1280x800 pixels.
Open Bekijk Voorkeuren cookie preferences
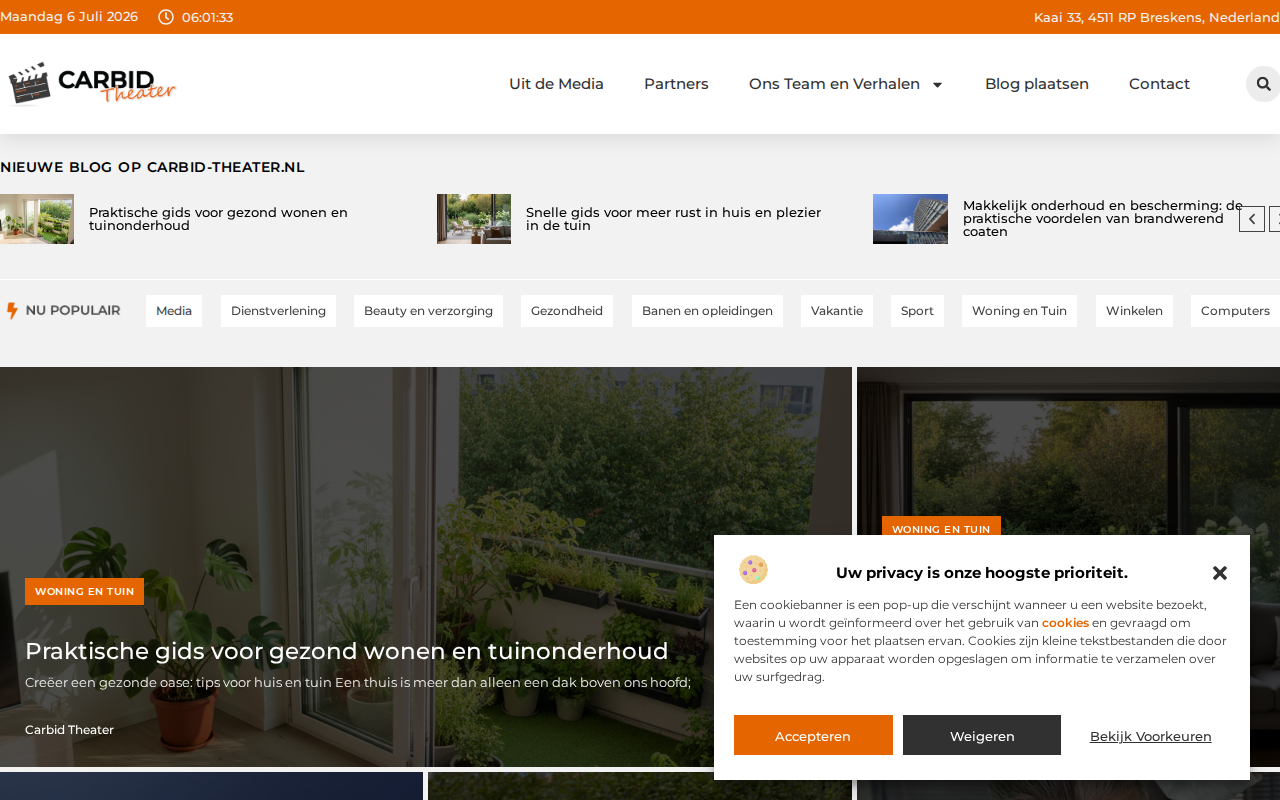[x=1150, y=736]
